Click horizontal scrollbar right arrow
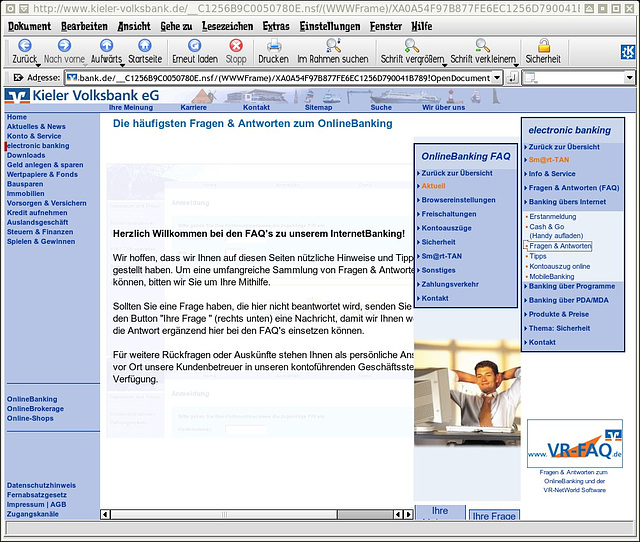The width and height of the screenshot is (640, 542). tap(408, 514)
